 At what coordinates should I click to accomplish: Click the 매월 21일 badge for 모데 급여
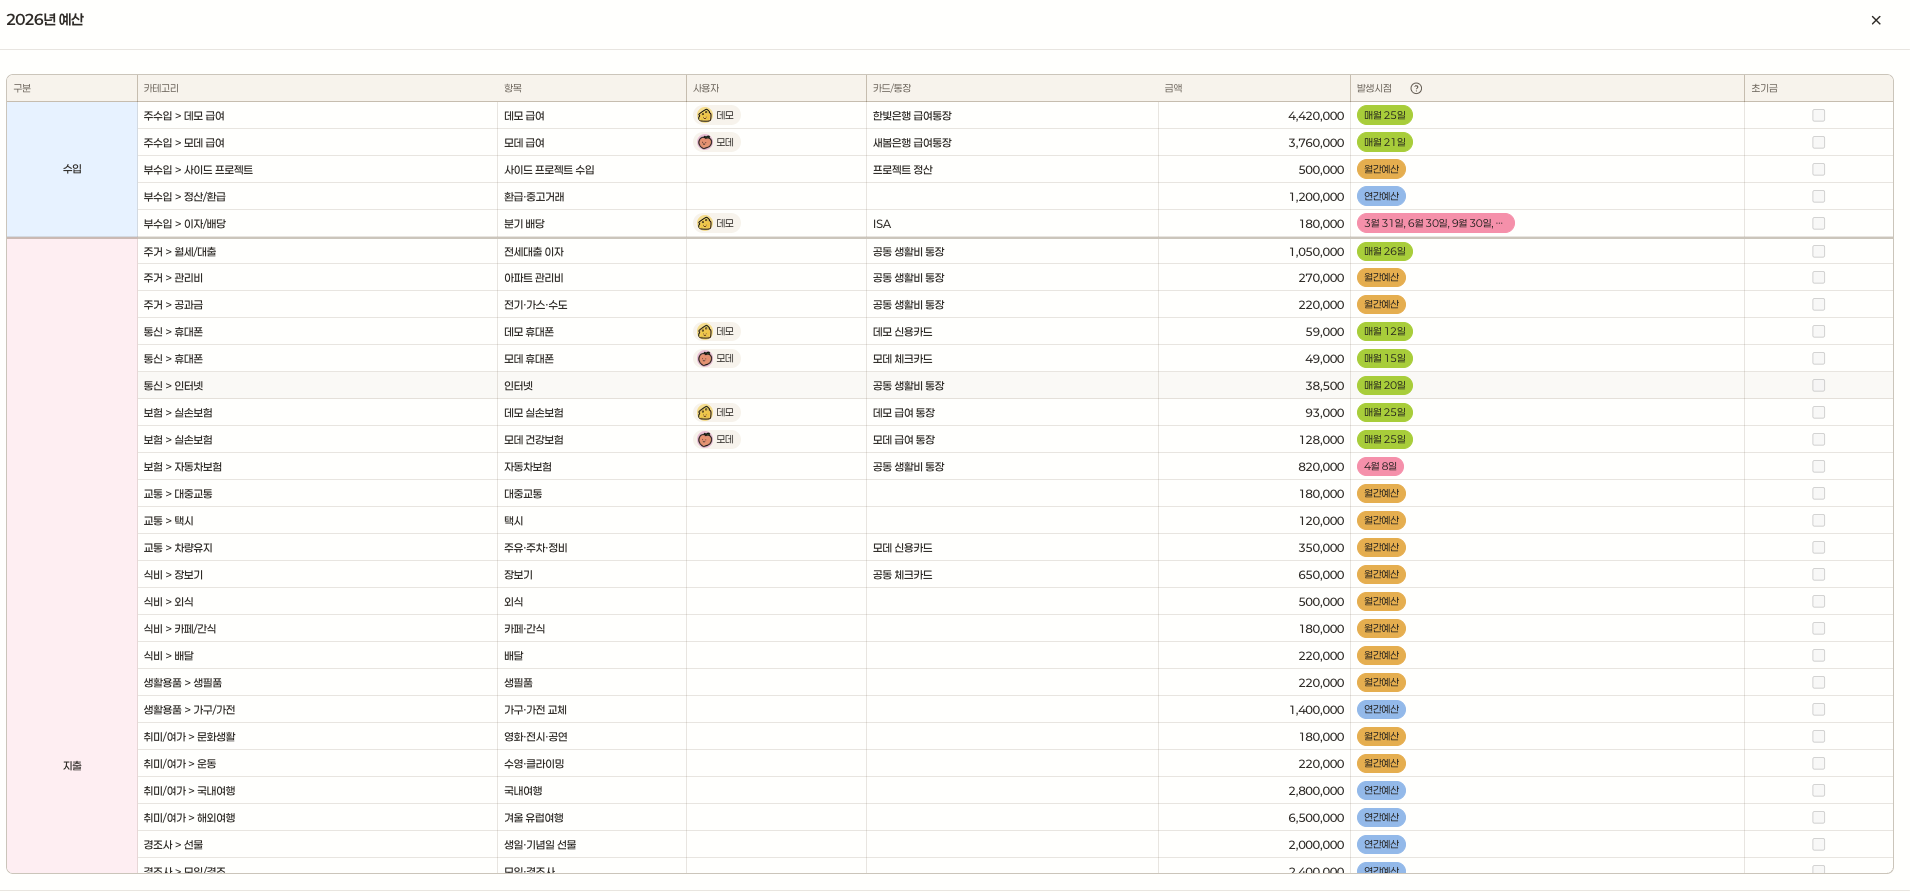(1384, 143)
